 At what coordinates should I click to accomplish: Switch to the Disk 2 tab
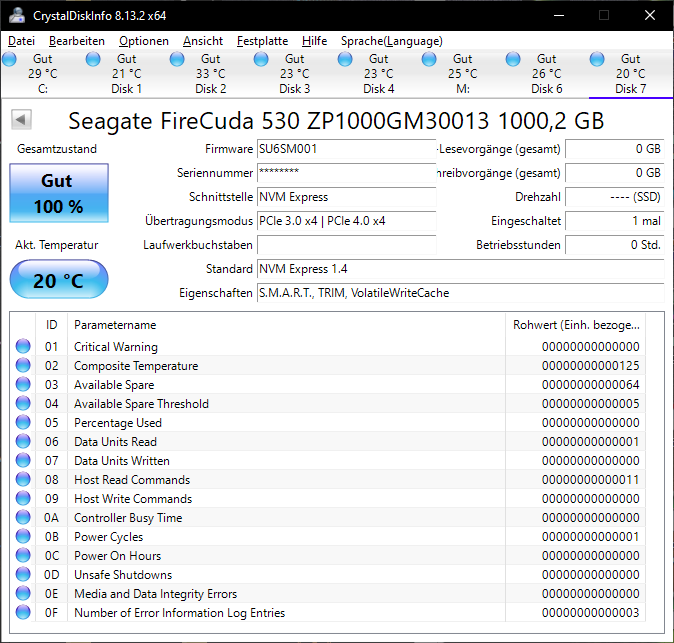(x=211, y=73)
